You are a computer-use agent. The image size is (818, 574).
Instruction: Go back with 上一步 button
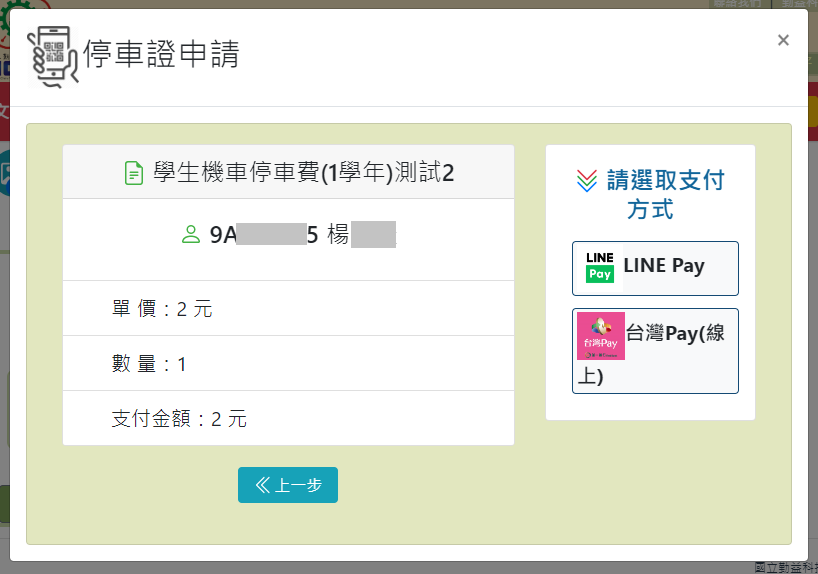288,485
